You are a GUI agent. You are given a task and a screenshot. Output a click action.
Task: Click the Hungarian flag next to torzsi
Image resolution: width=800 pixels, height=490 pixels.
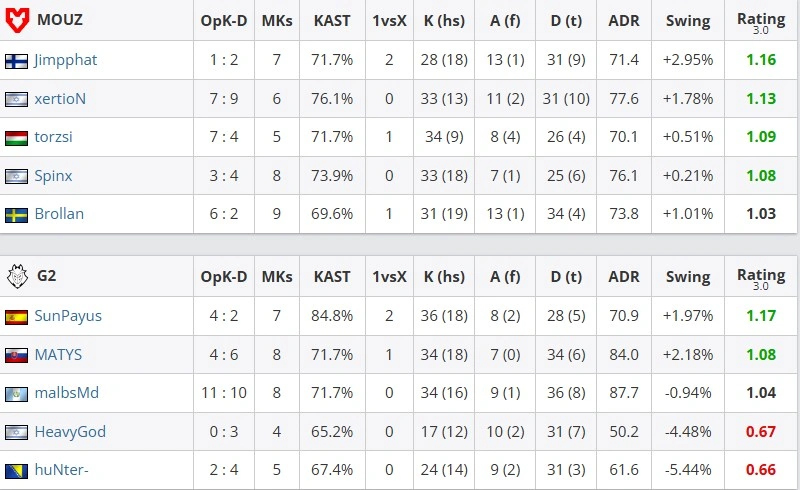16,138
